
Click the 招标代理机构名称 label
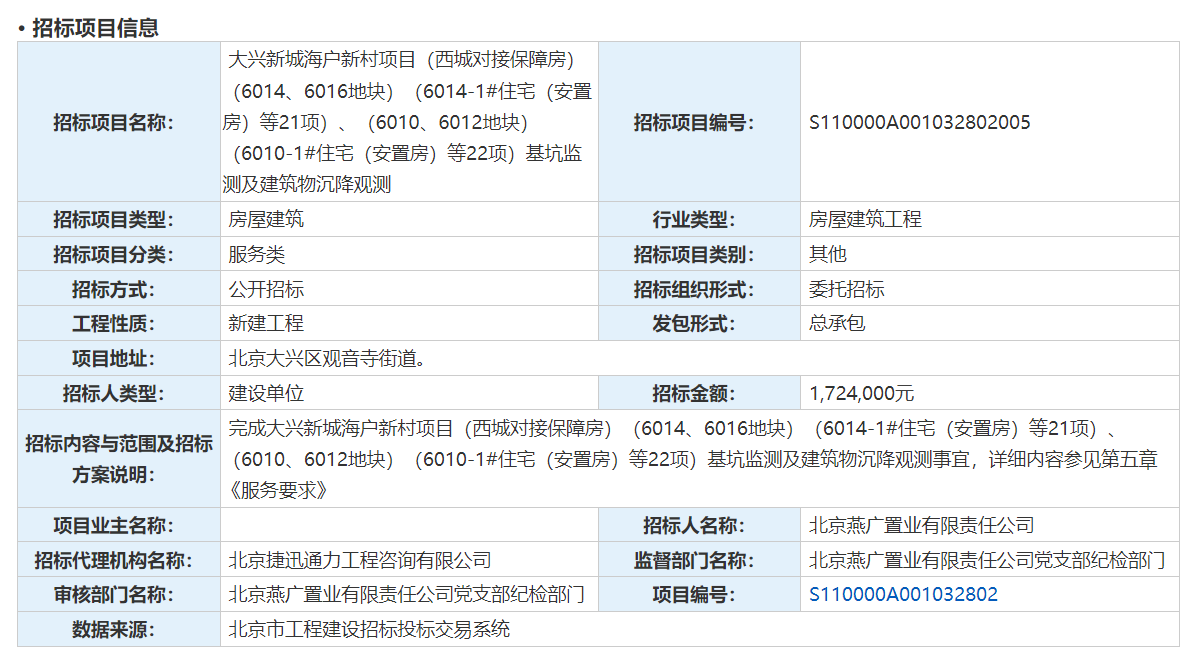(x=113, y=561)
